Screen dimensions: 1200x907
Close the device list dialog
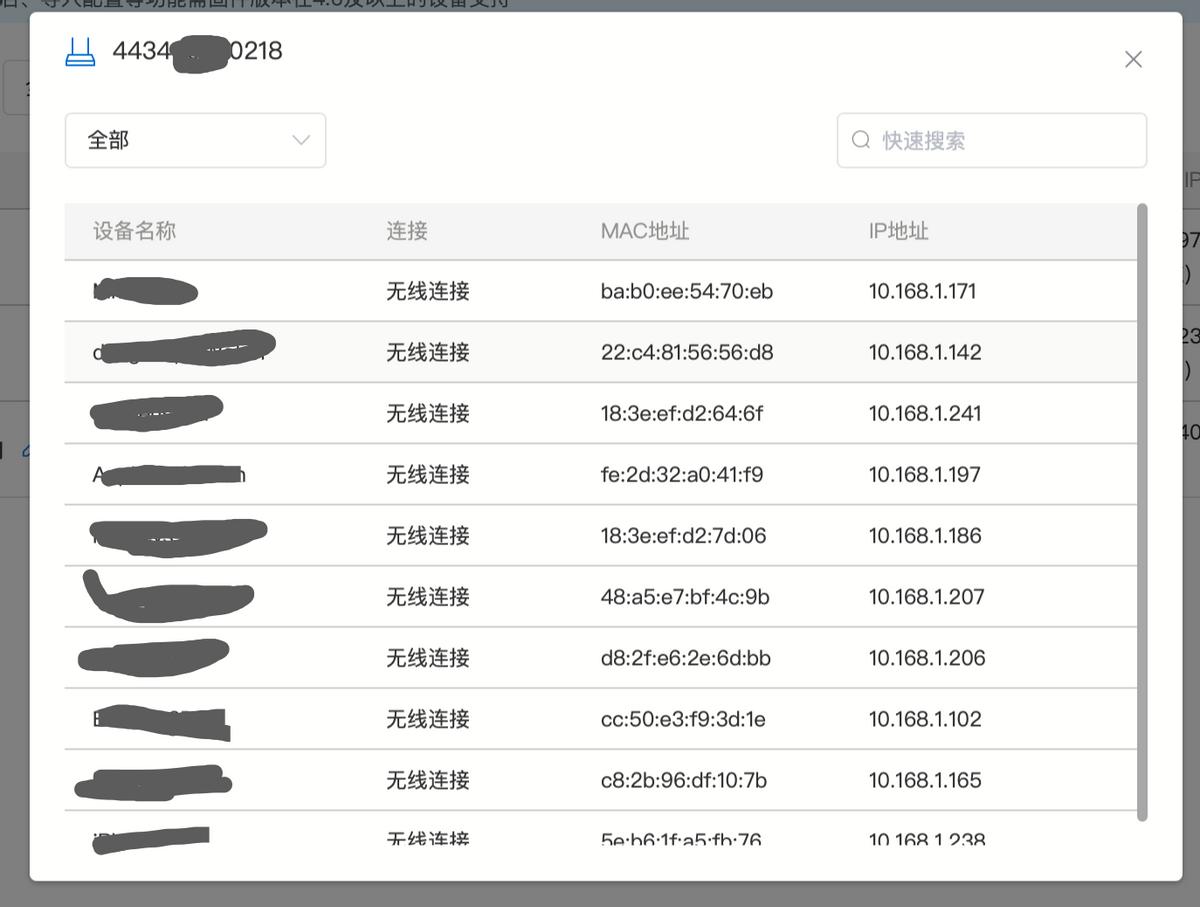coord(1133,58)
